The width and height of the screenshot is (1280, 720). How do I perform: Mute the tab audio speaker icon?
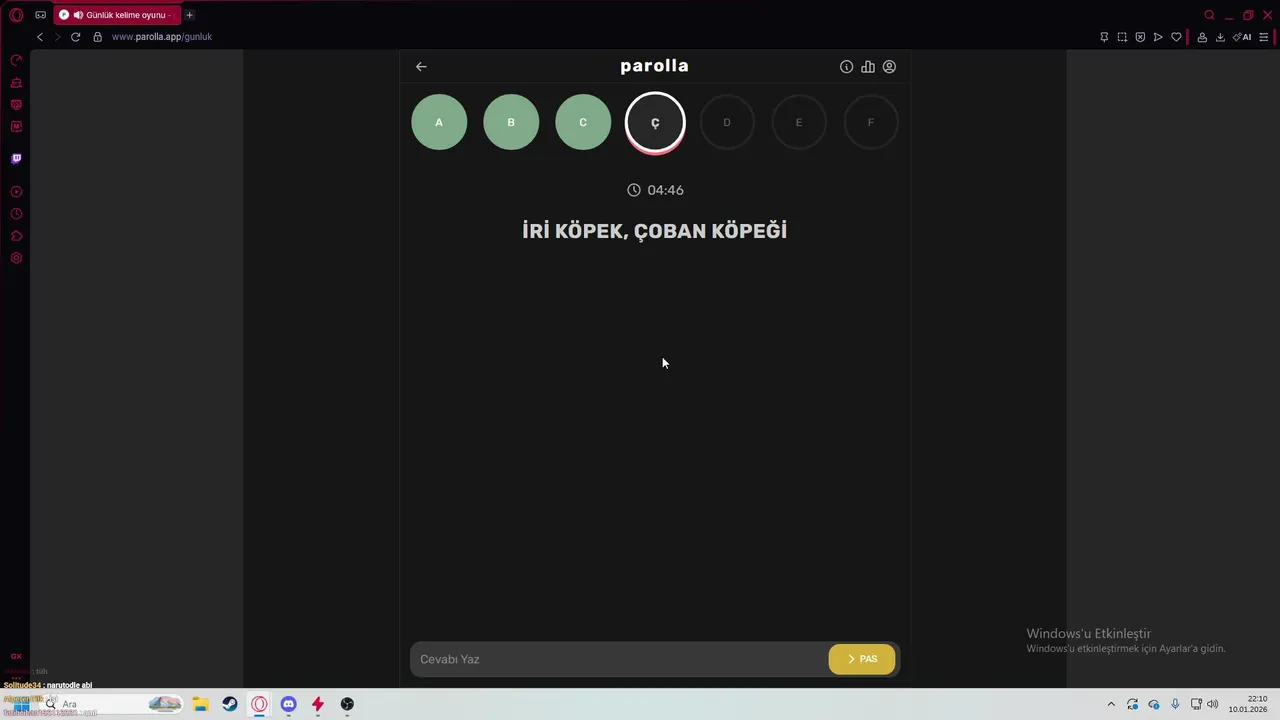pos(78,15)
